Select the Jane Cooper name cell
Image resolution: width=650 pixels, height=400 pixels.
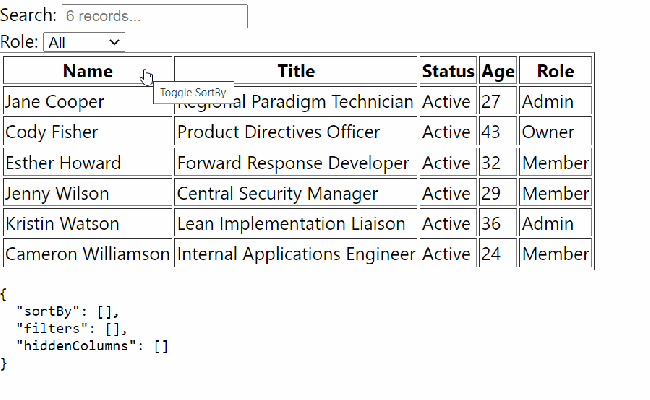coord(87,102)
